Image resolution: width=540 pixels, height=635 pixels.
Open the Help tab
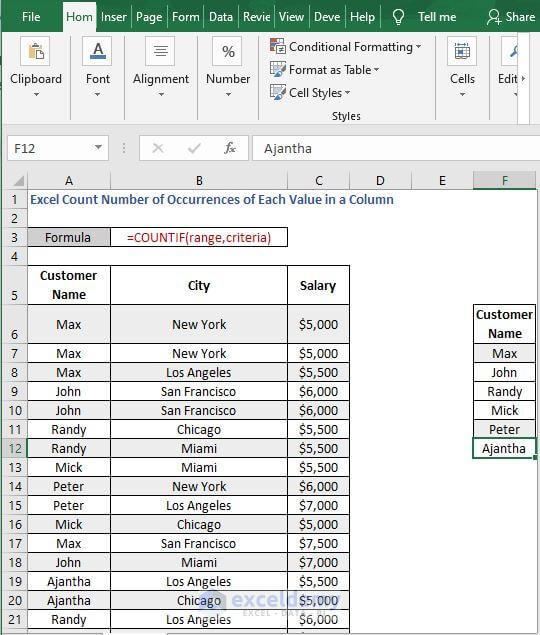click(x=362, y=17)
